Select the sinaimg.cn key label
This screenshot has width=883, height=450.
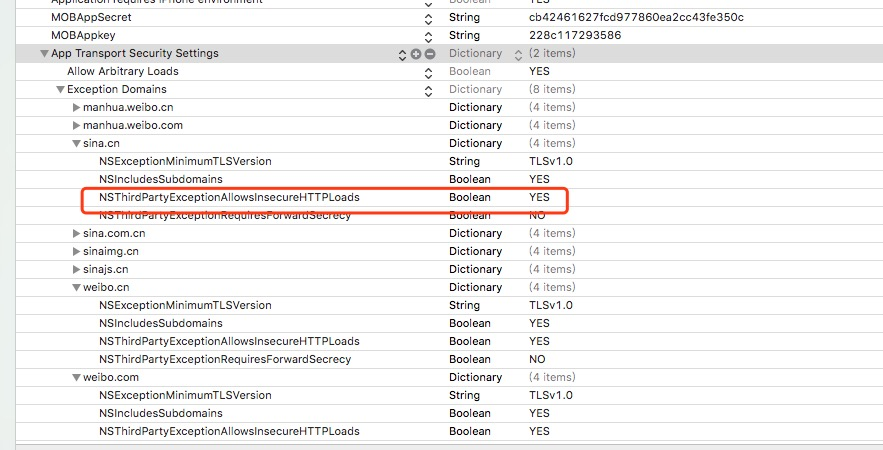pos(110,252)
